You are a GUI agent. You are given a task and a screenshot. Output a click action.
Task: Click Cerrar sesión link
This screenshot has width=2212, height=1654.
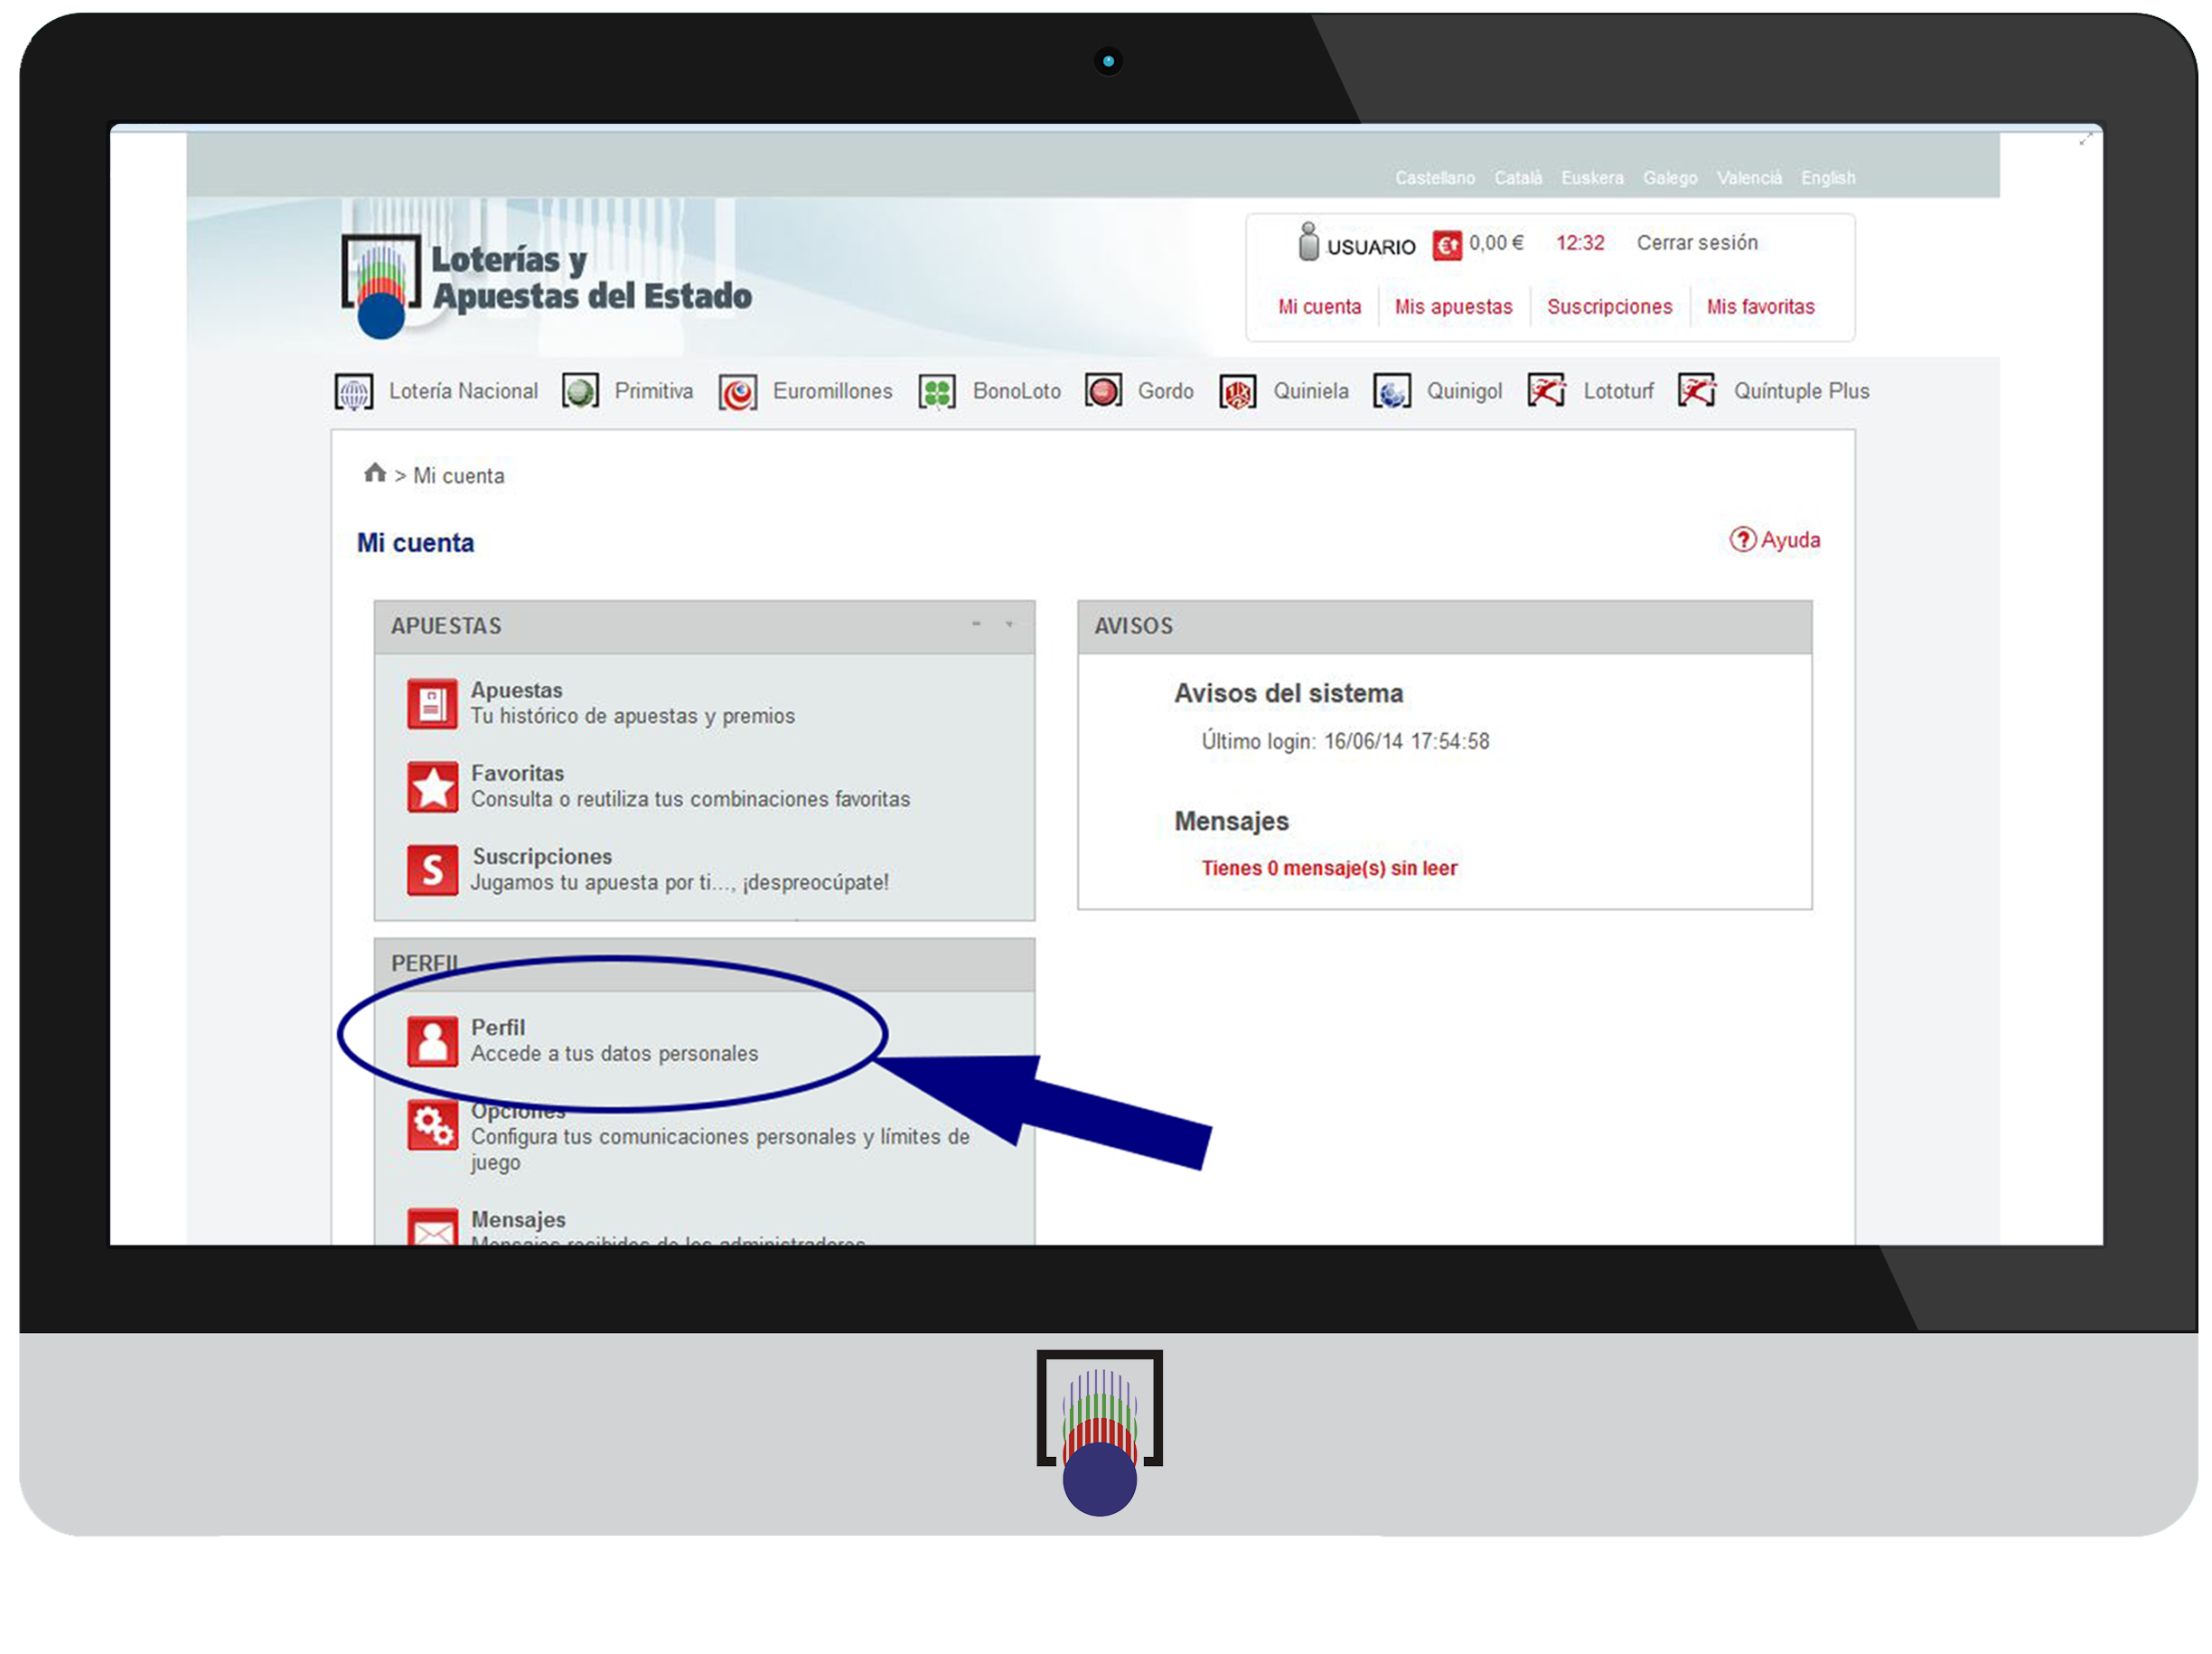click(1696, 243)
